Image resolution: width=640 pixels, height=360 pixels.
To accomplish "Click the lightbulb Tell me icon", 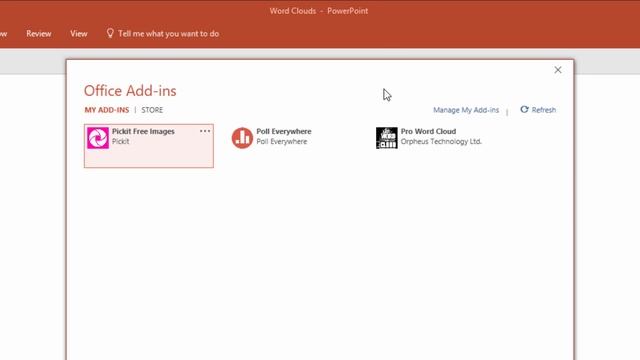I will coord(110,33).
